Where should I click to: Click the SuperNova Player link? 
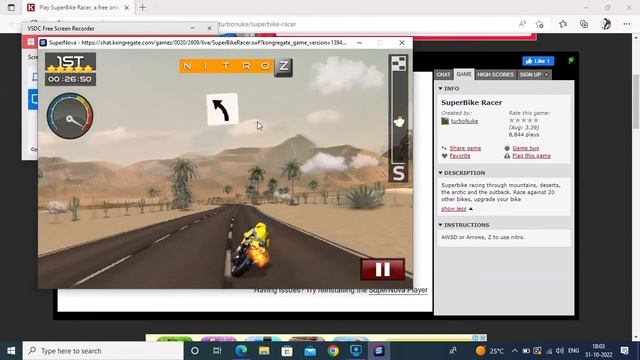pos(398,290)
